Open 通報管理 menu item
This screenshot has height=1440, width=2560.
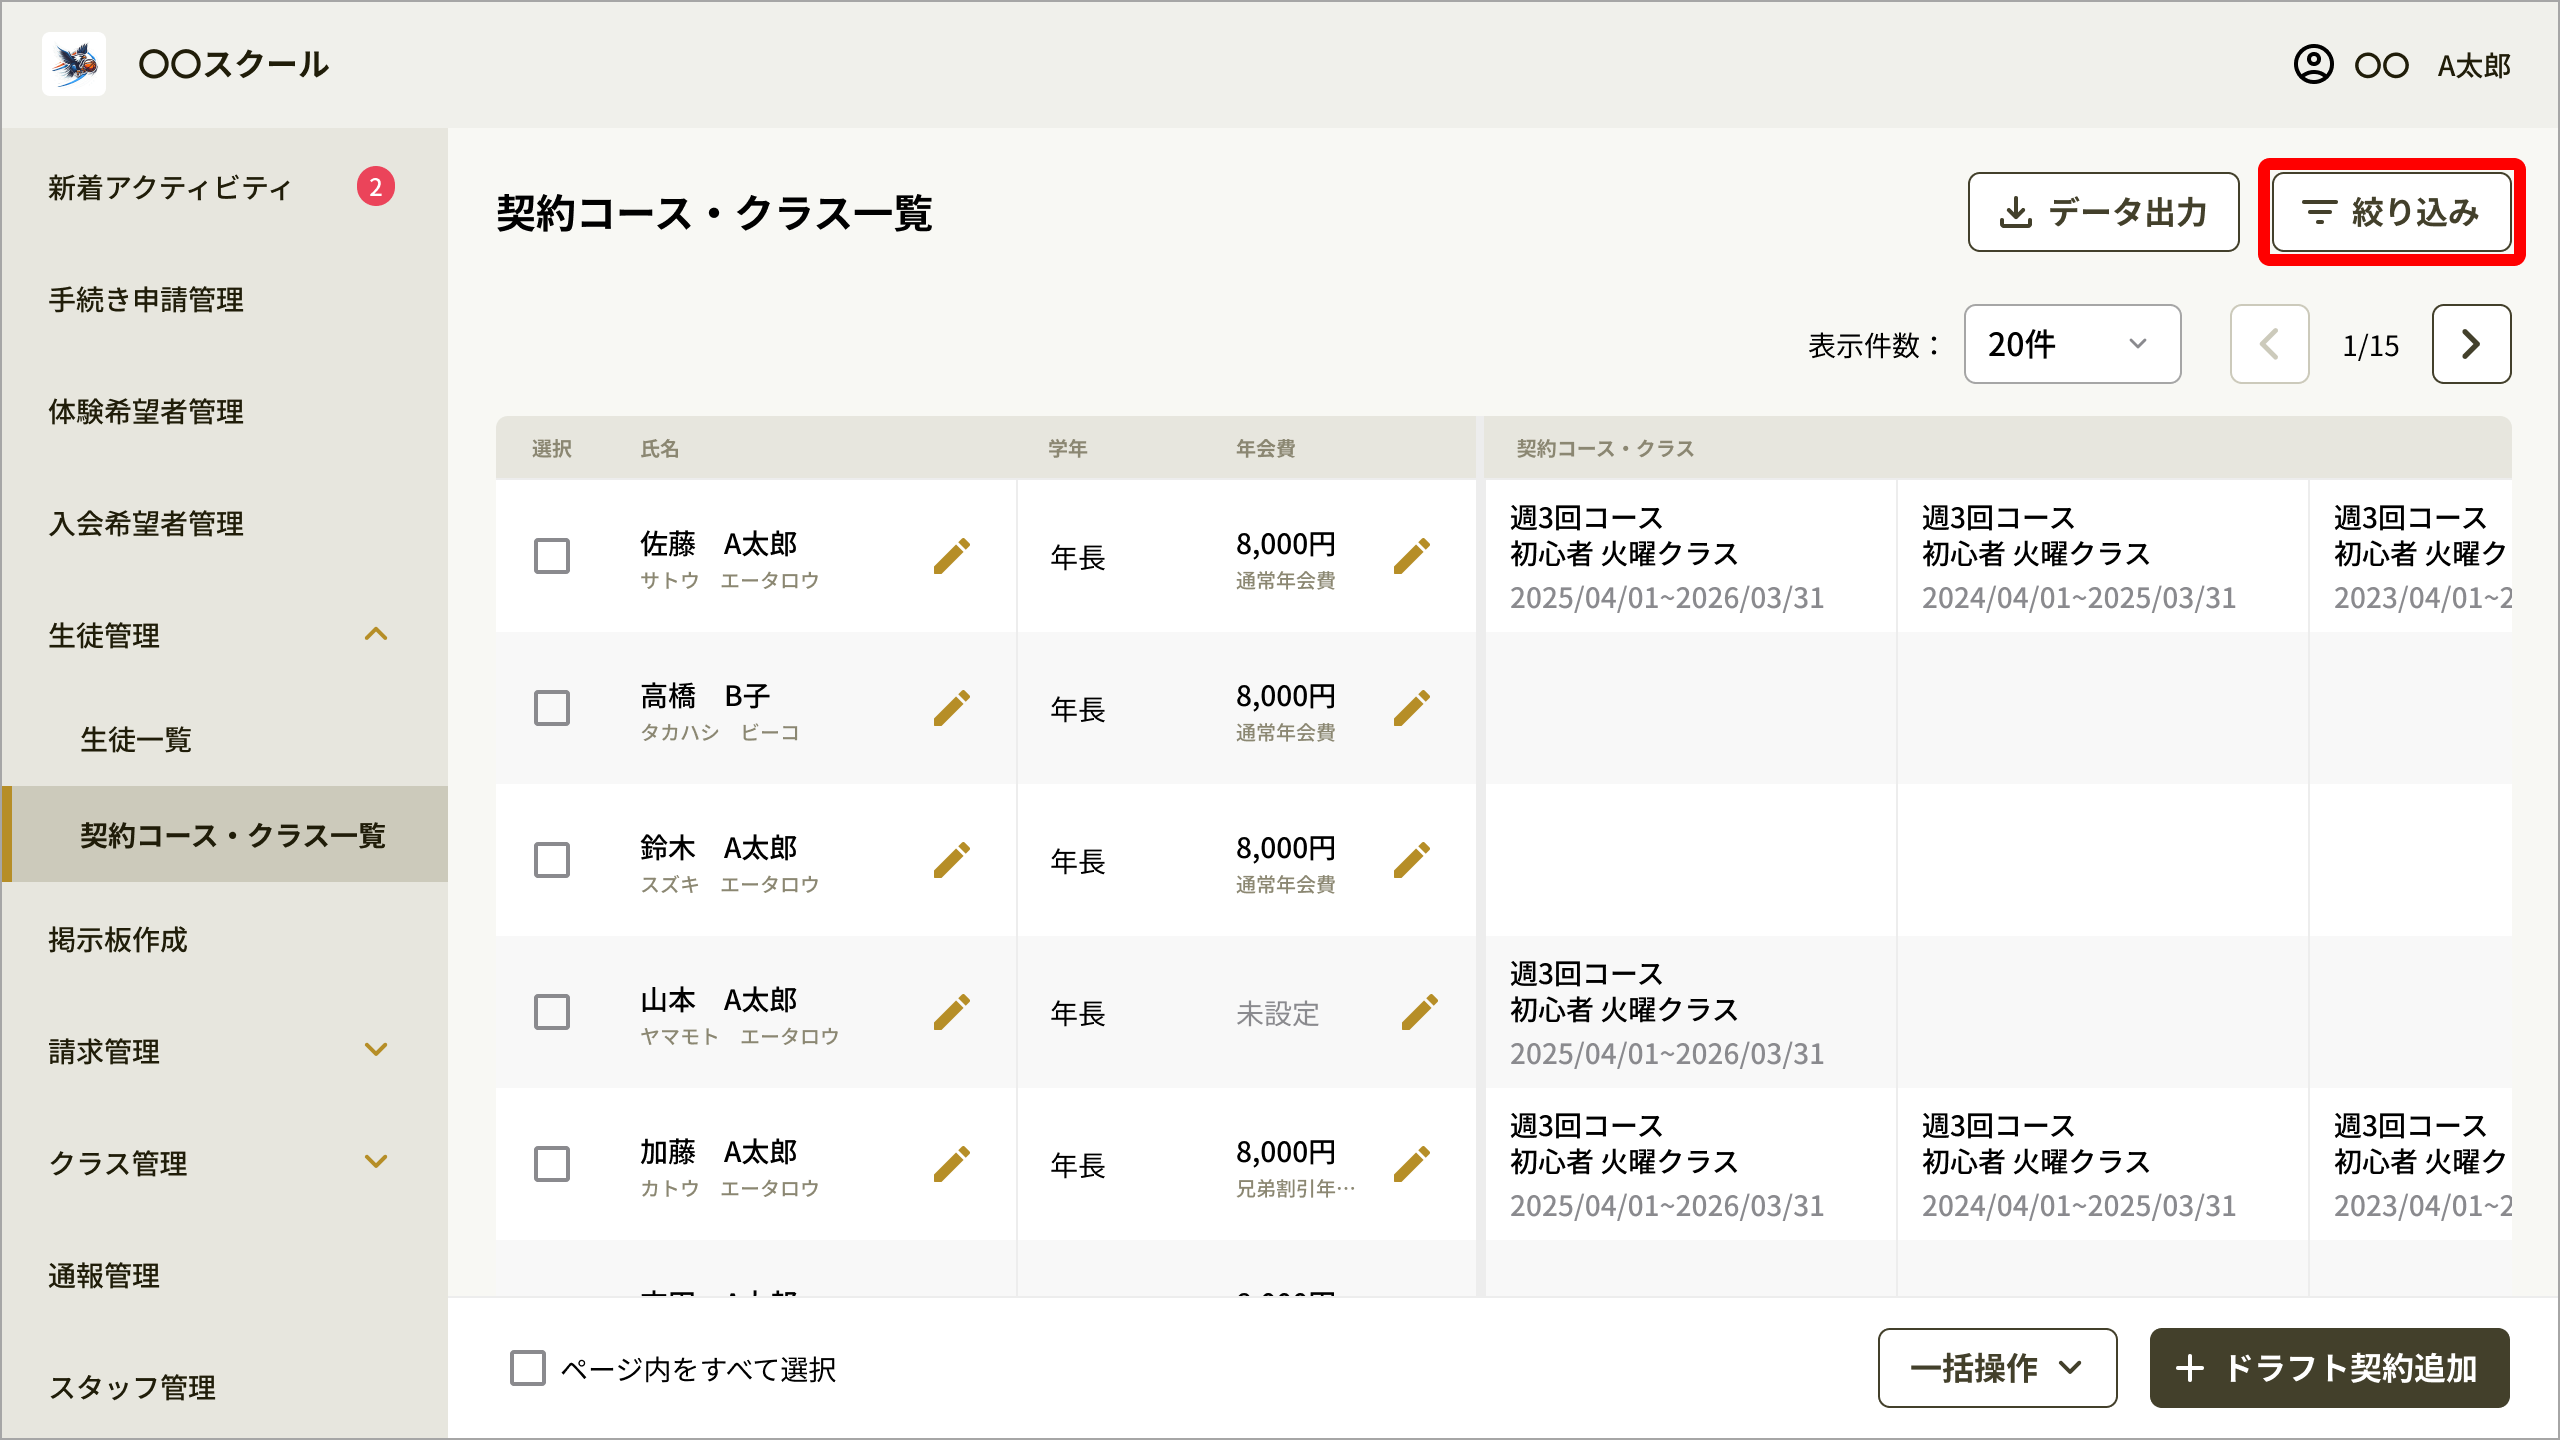click(224, 1275)
